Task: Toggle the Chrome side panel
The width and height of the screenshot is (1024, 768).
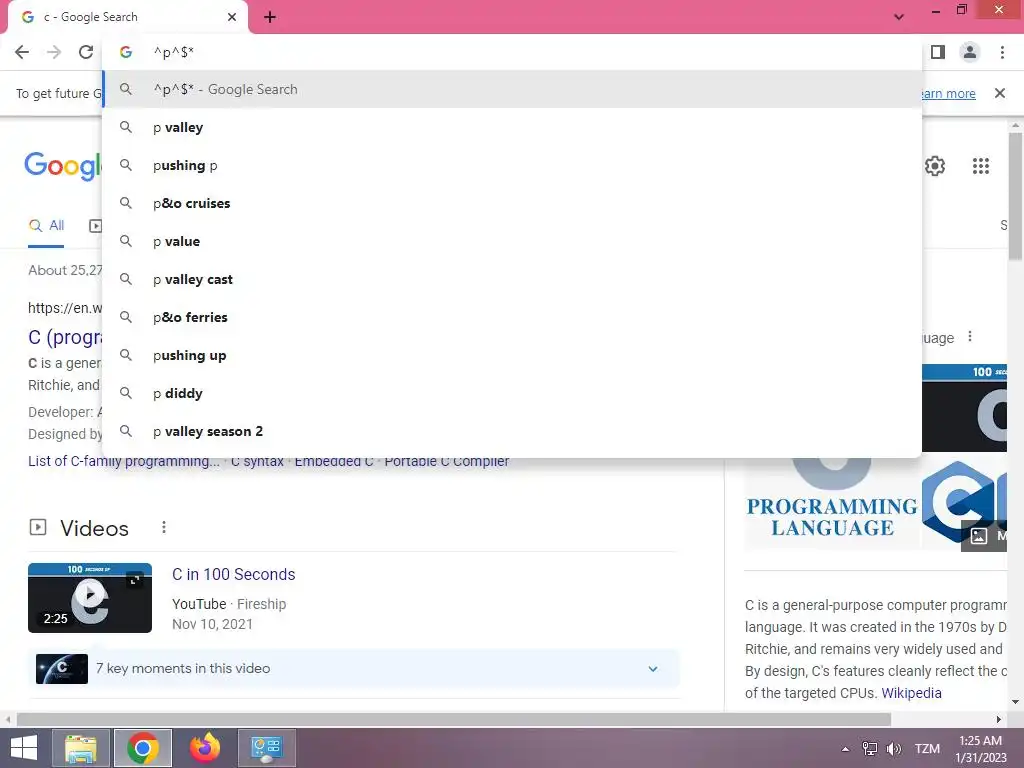Action: (938, 52)
